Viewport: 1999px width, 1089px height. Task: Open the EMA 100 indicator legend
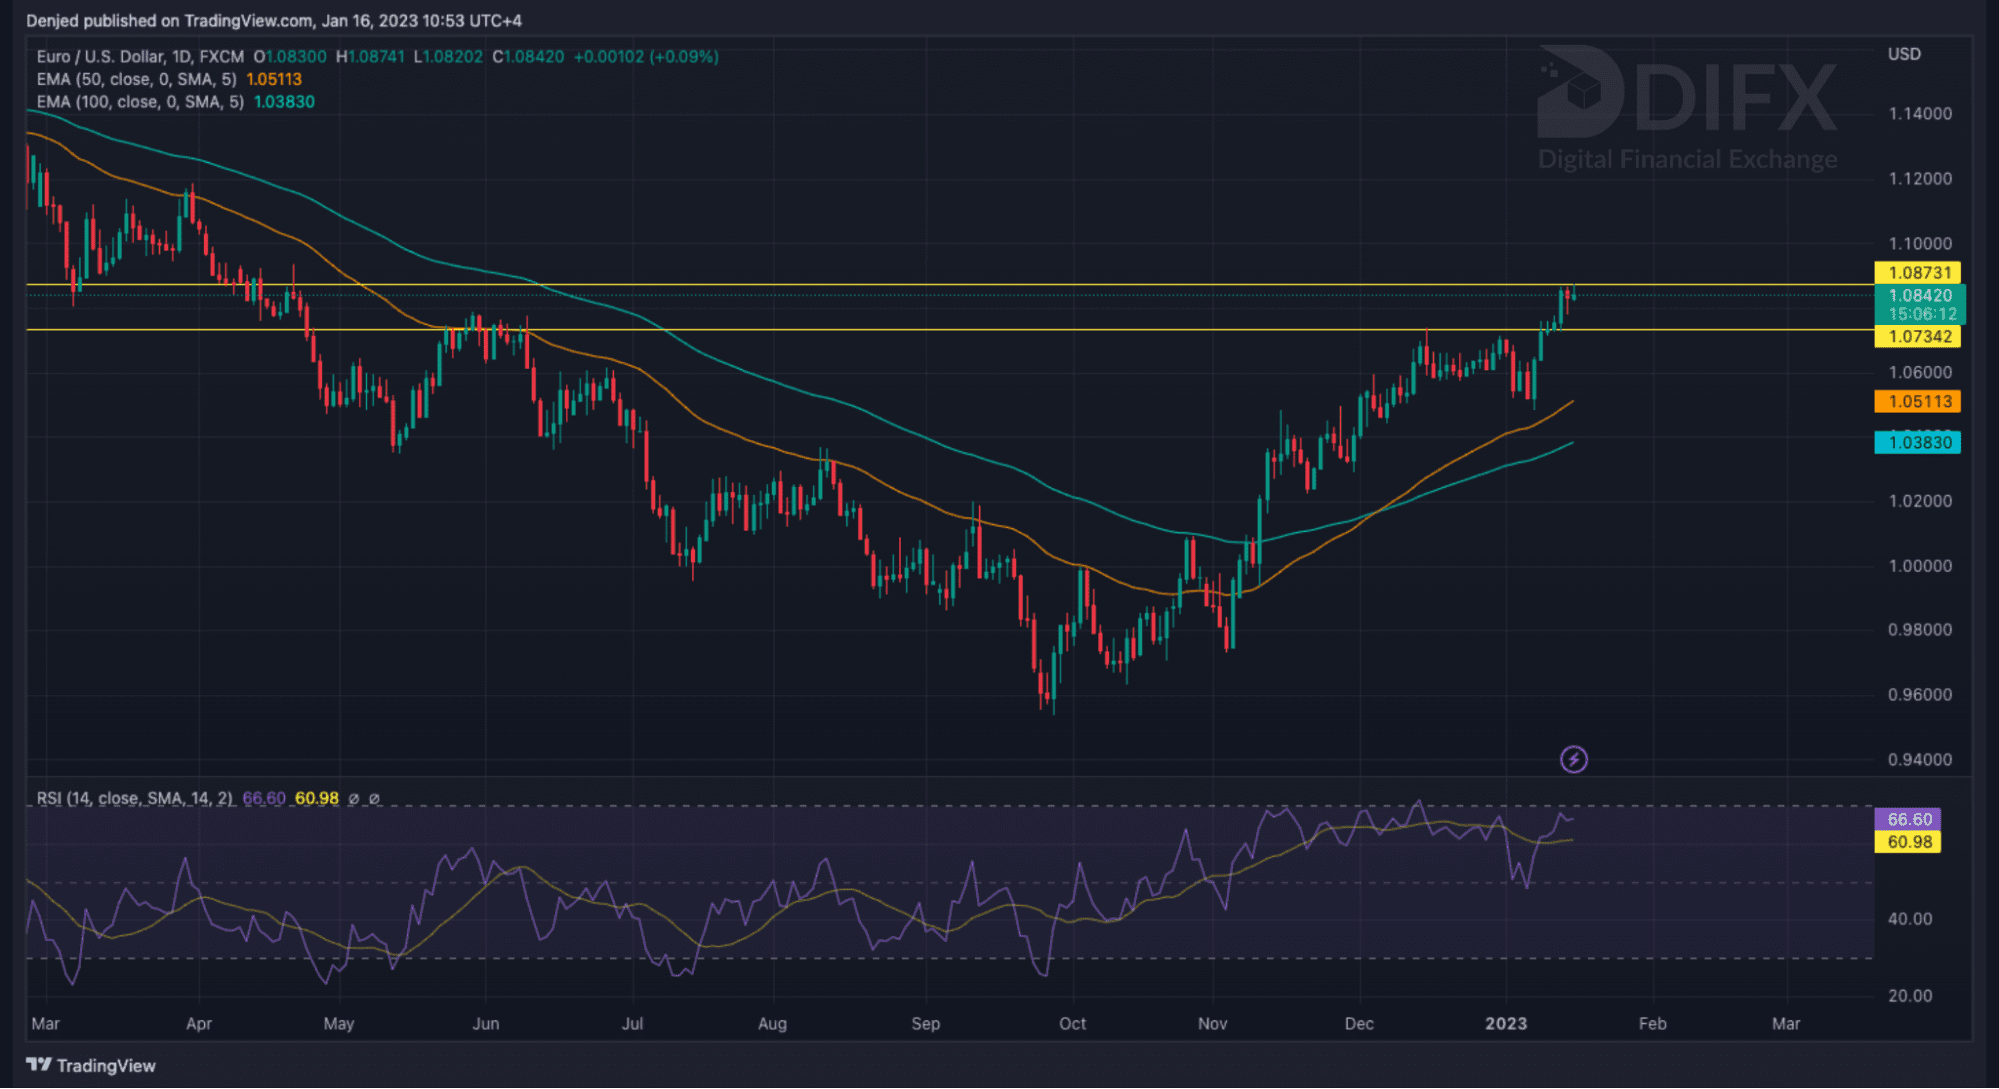(x=140, y=102)
